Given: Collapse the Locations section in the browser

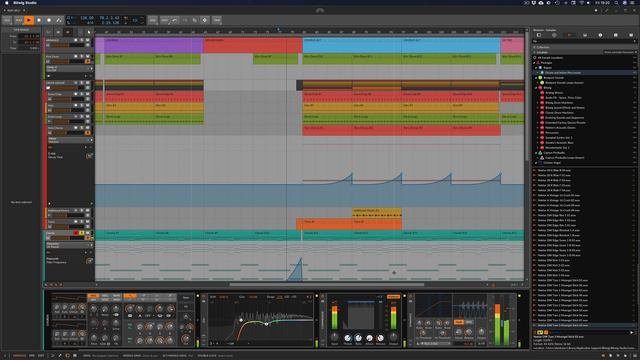Looking at the screenshot, I should pos(534,52).
